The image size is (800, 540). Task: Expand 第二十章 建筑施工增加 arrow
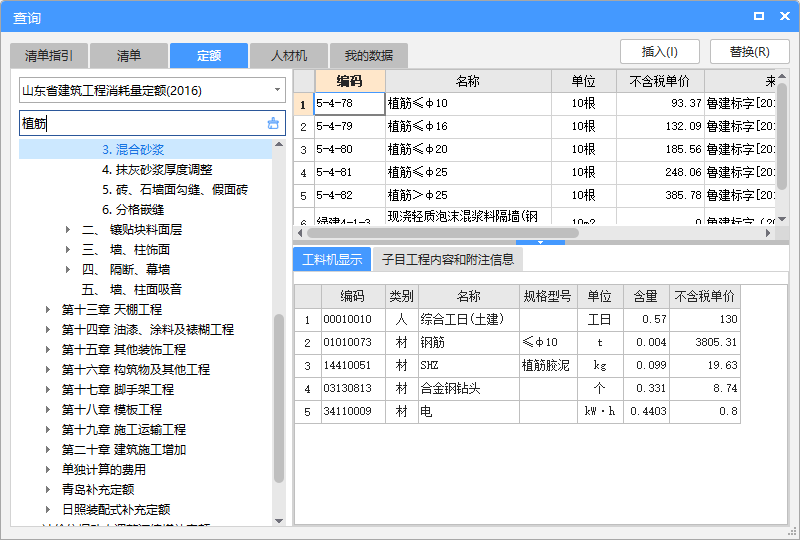pos(48,450)
